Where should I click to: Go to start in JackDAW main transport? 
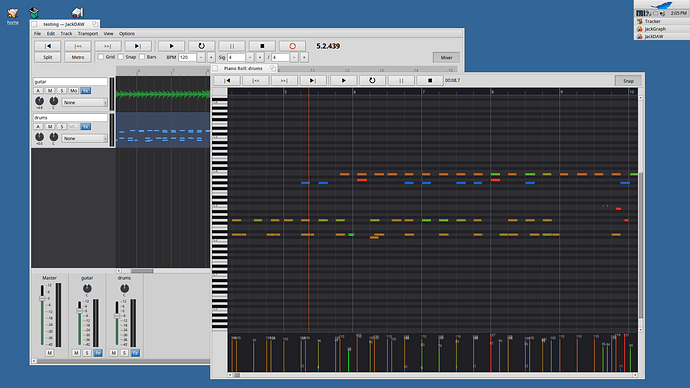[x=48, y=46]
